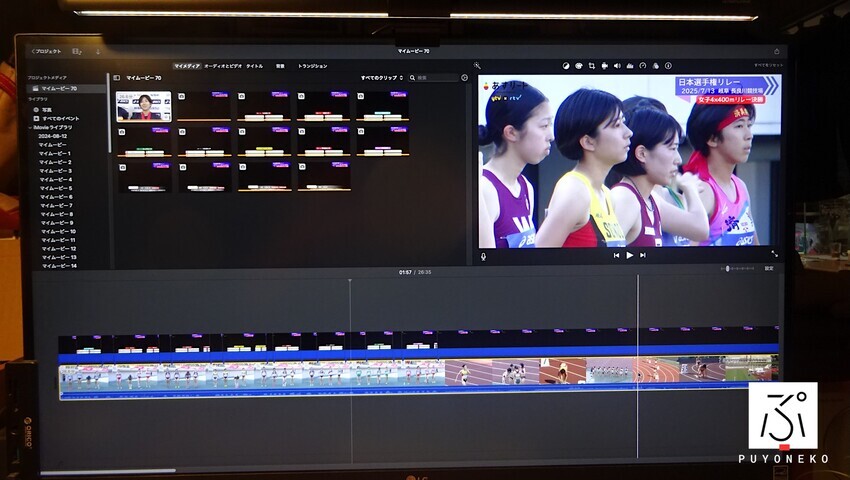Open noise reduction equalizer icon
Image resolution: width=850 pixels, height=480 pixels.
tap(630, 66)
